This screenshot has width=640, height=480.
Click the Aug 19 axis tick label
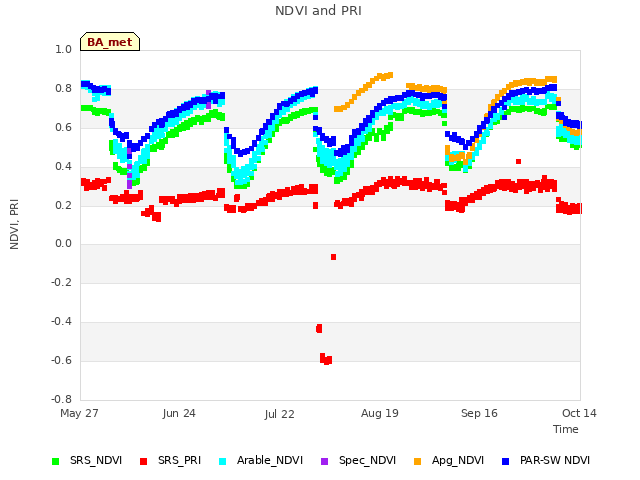380,413
